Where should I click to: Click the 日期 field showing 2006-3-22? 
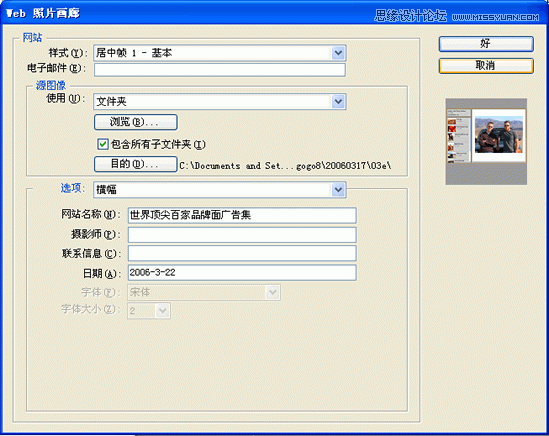(242, 272)
